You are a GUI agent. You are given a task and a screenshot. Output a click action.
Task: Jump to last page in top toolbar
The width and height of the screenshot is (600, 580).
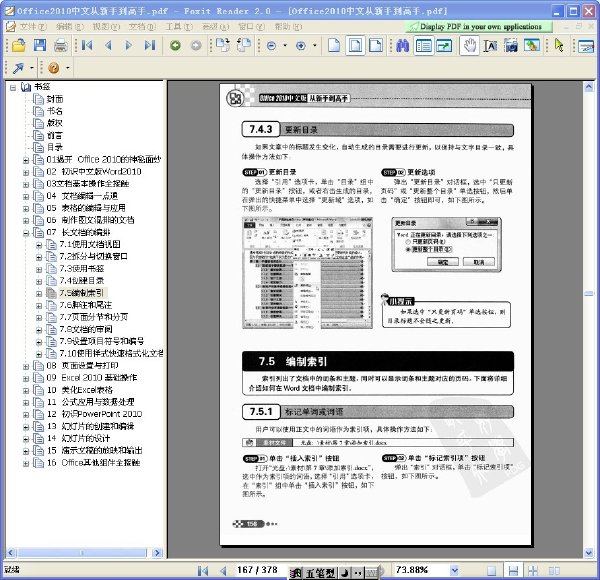coord(150,46)
